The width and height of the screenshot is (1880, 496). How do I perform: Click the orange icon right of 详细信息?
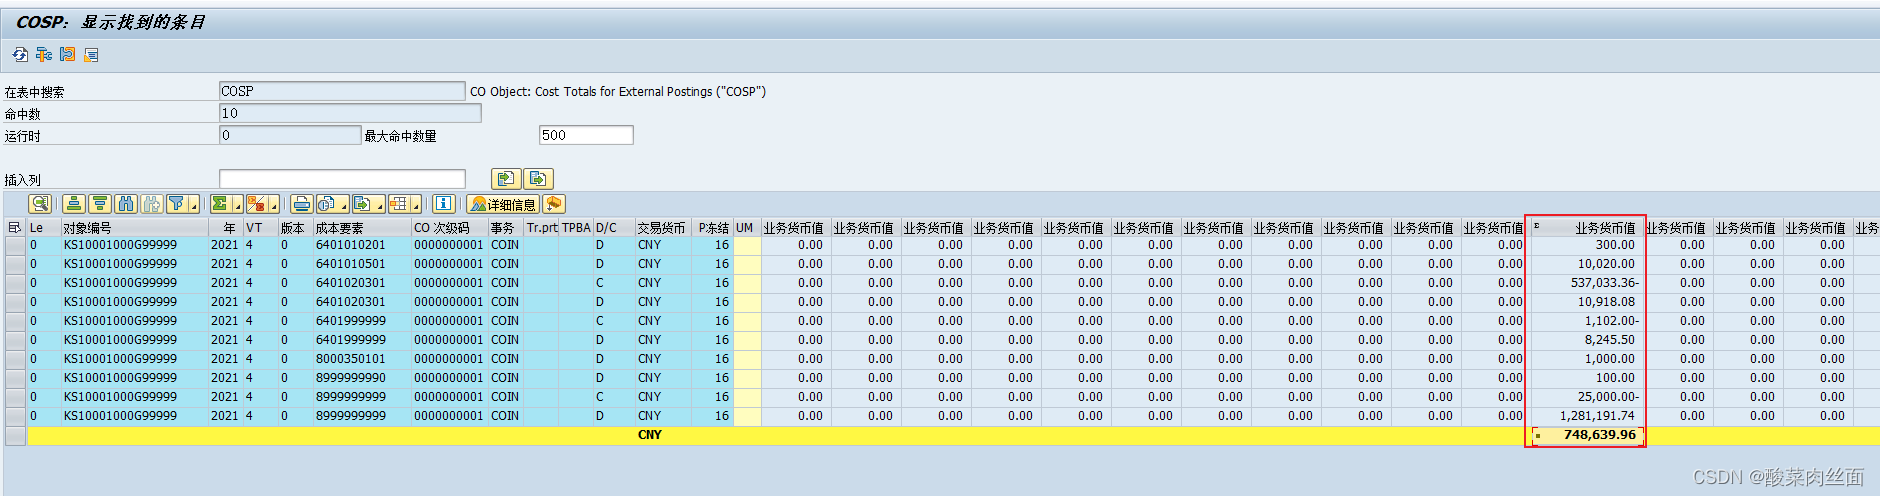click(x=554, y=204)
